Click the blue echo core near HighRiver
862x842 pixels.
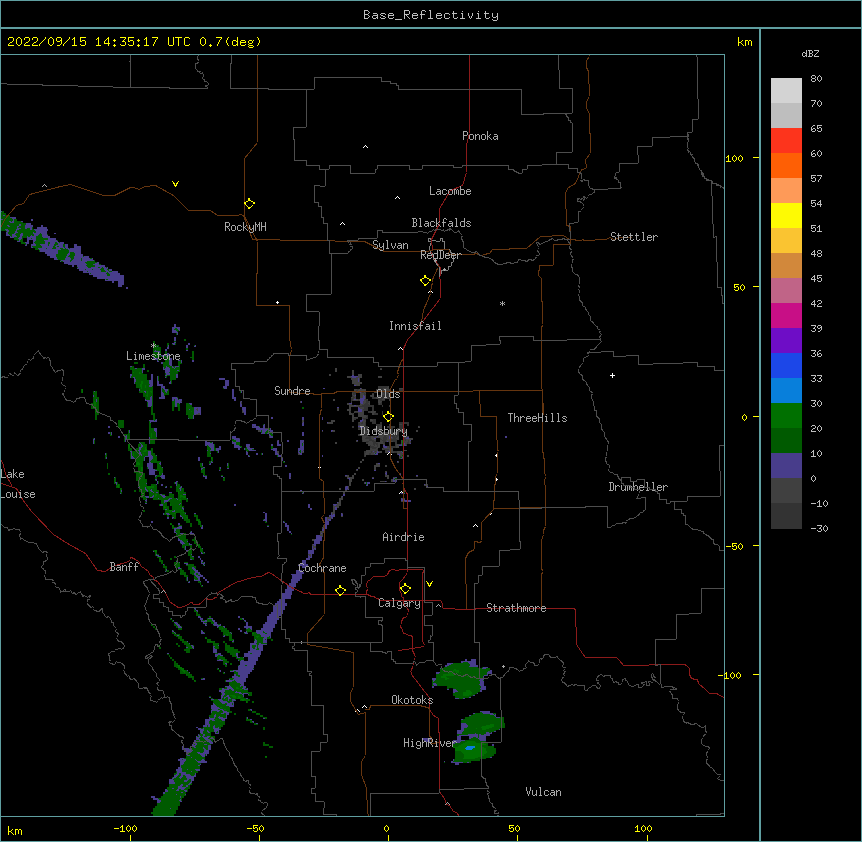[470, 748]
